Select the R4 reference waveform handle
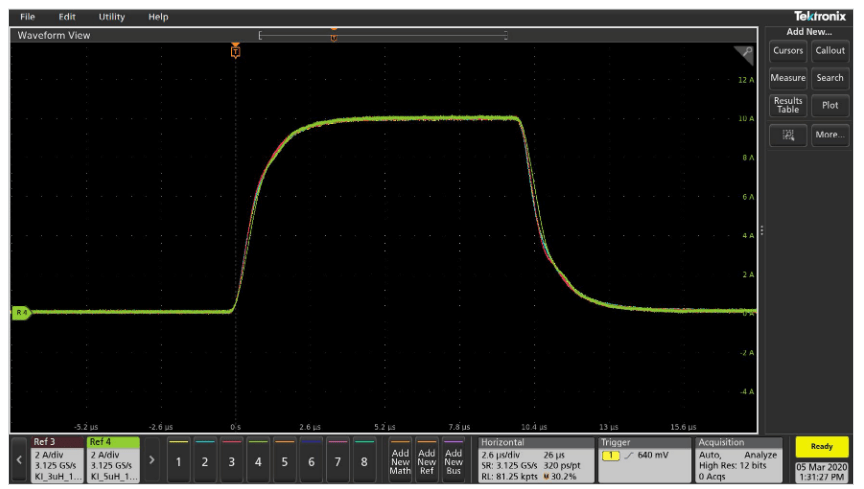 pos(21,313)
